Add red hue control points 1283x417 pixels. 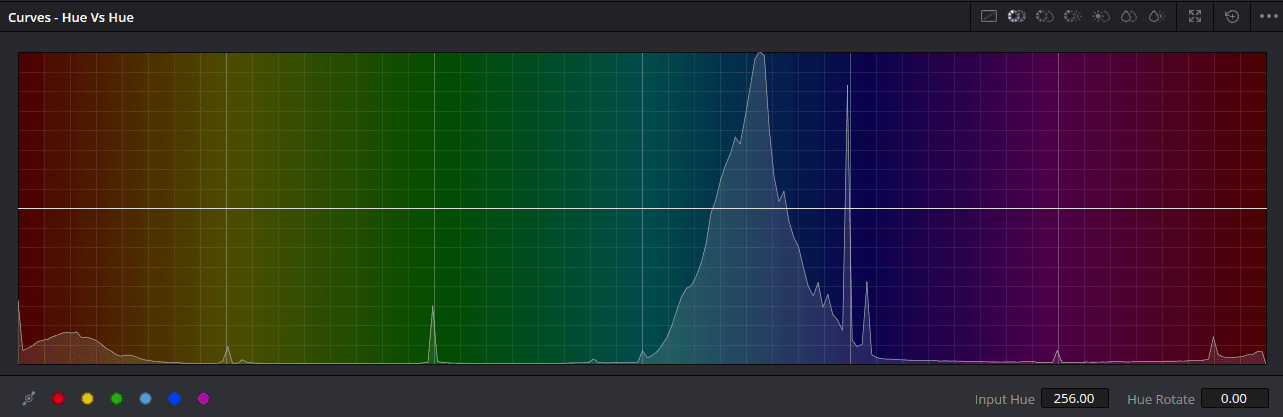[x=58, y=398]
